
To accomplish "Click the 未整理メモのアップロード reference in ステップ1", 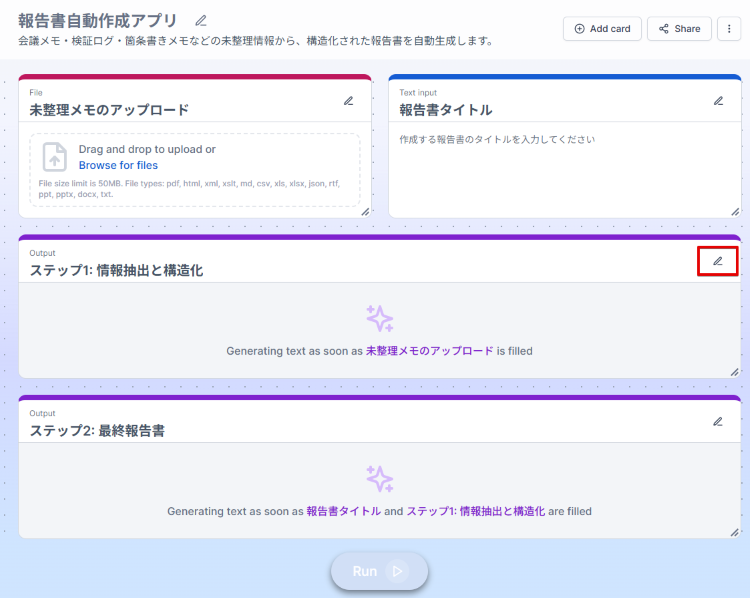I will tap(429, 351).
